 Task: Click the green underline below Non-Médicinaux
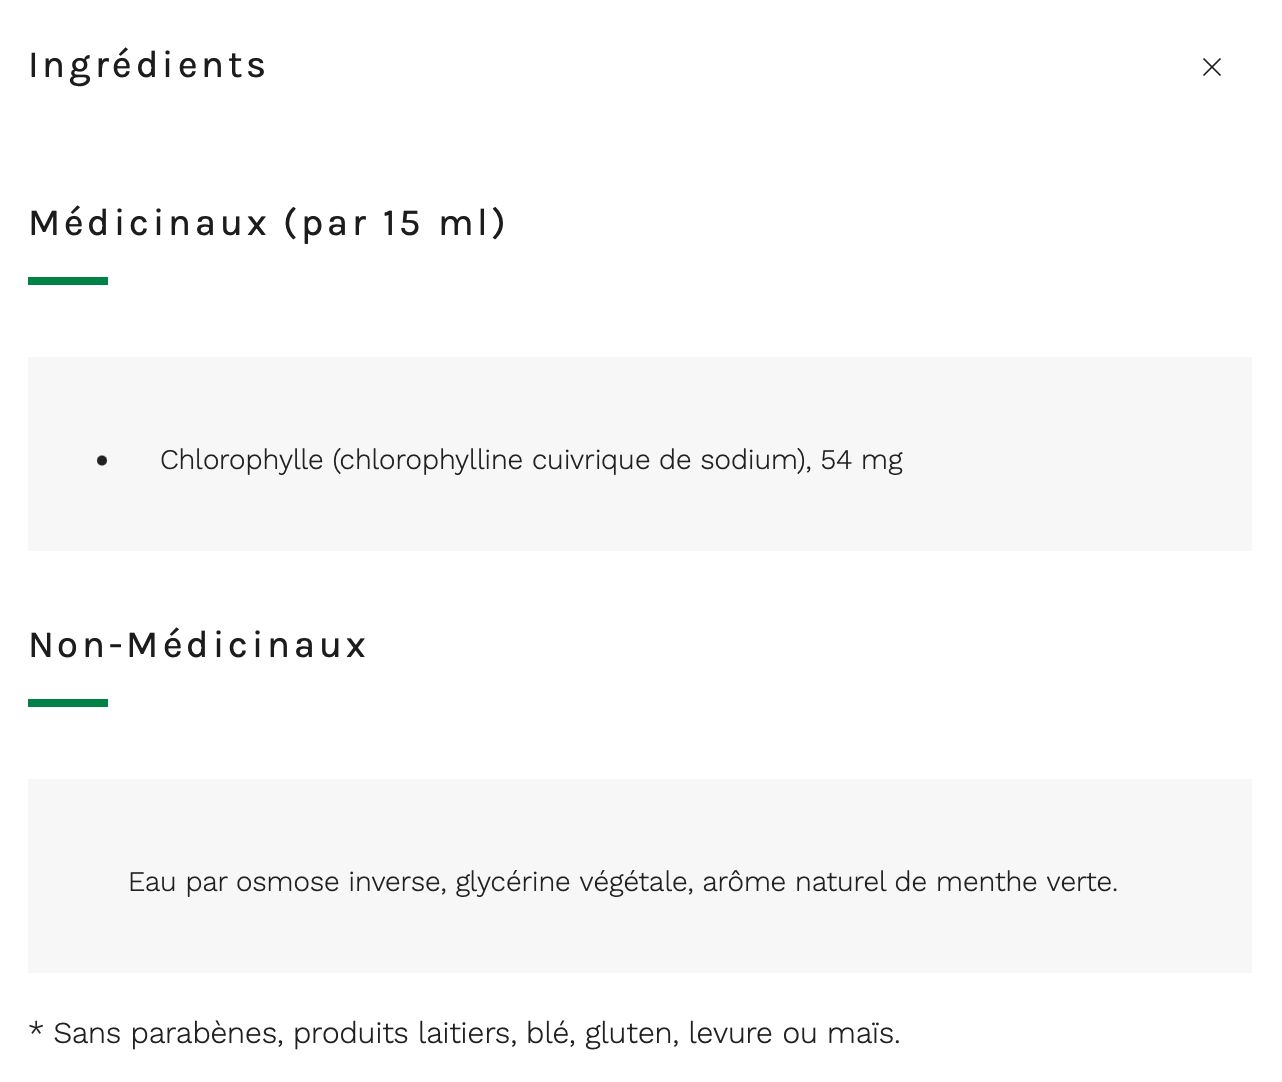[x=67, y=702]
